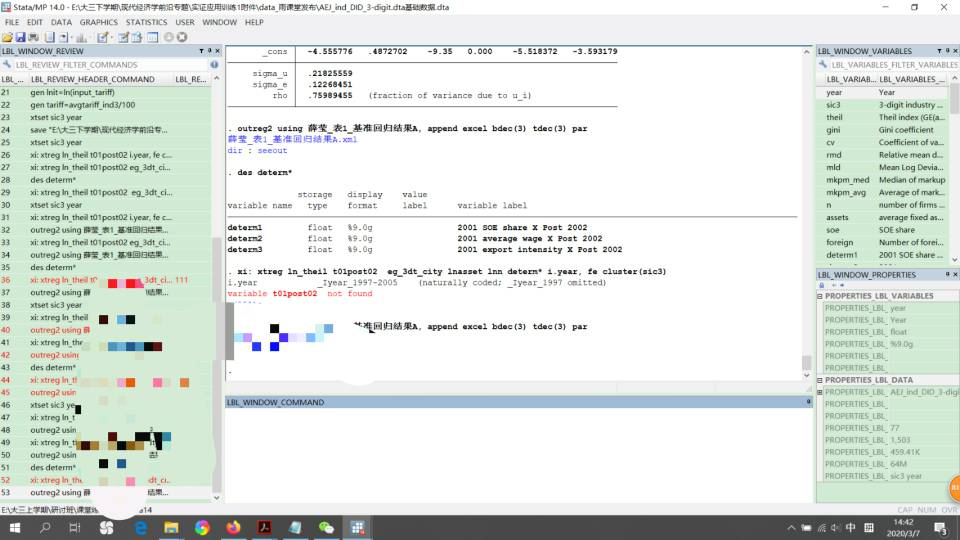
Task: Open the WINDOW menu
Action: (x=219, y=22)
